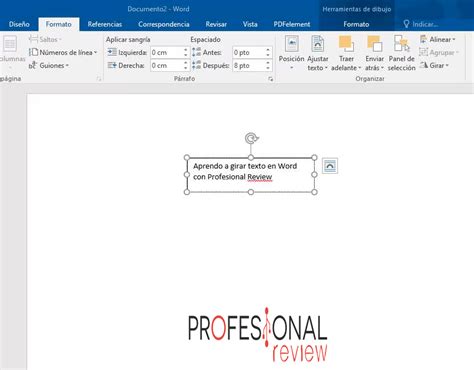Open the Alinear dropdown
The height and width of the screenshot is (370, 474).
(x=437, y=39)
